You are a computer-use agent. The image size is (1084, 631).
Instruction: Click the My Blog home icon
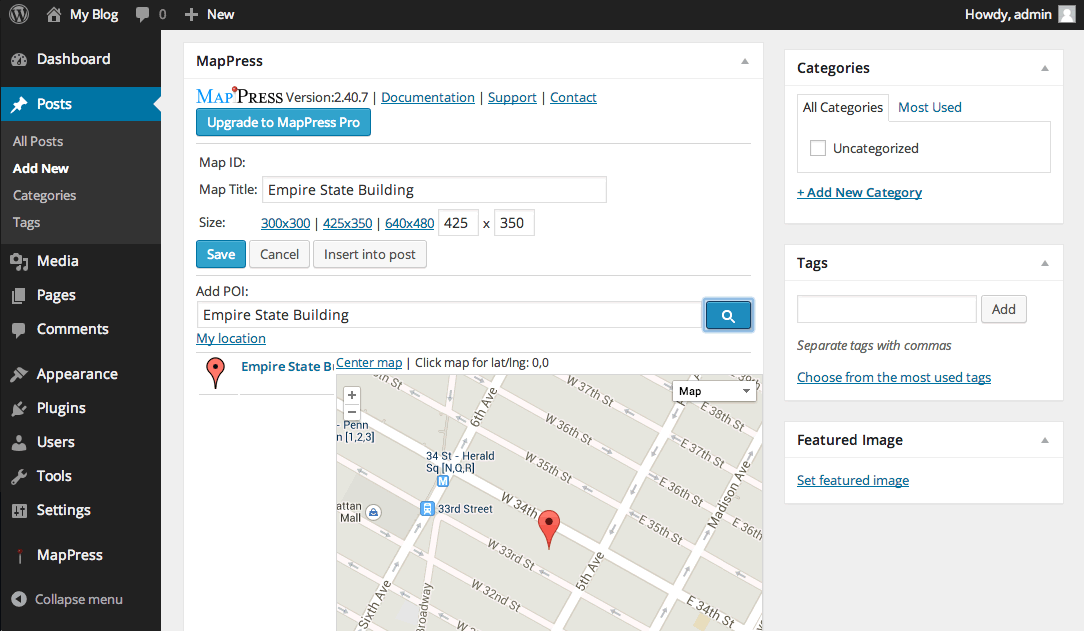click(x=54, y=15)
